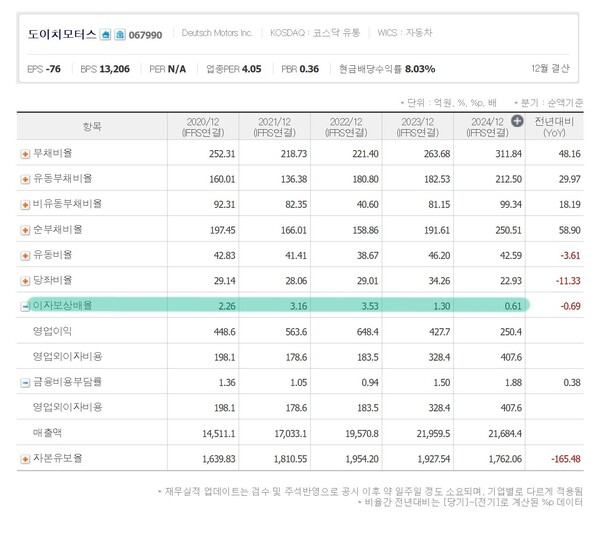The image size is (600, 533).
Task: Click the 금융비용부담률 YoY value 0.38
Action: coord(572,382)
